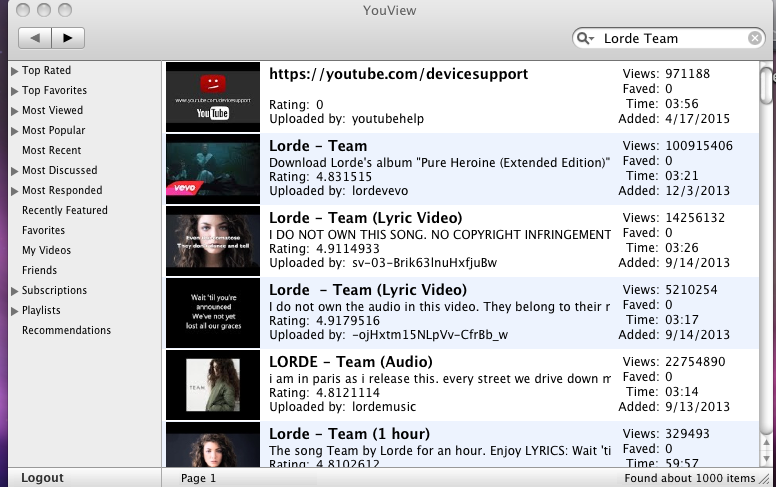Expand the Top Favorites category
The image size is (776, 487).
click(14, 91)
